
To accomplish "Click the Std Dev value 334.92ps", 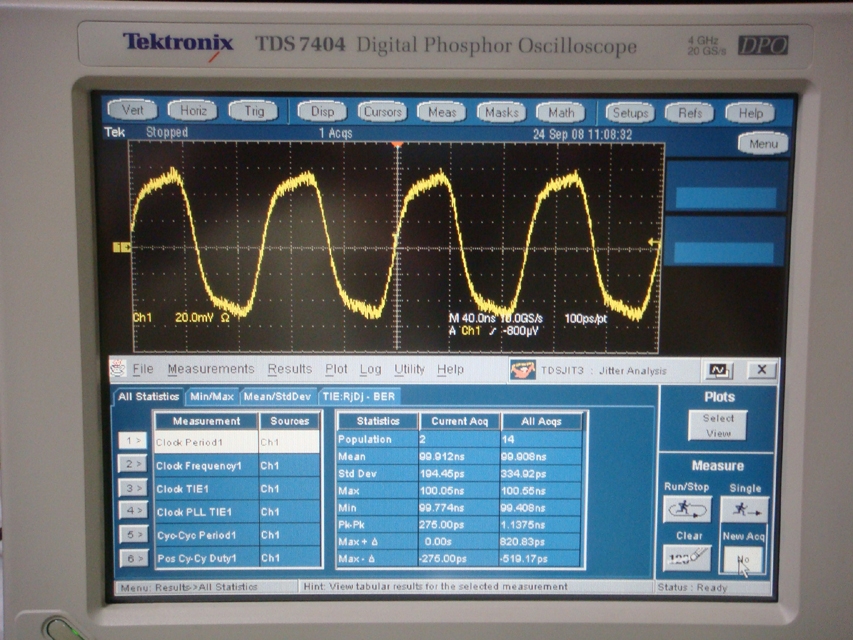I will (523, 473).
